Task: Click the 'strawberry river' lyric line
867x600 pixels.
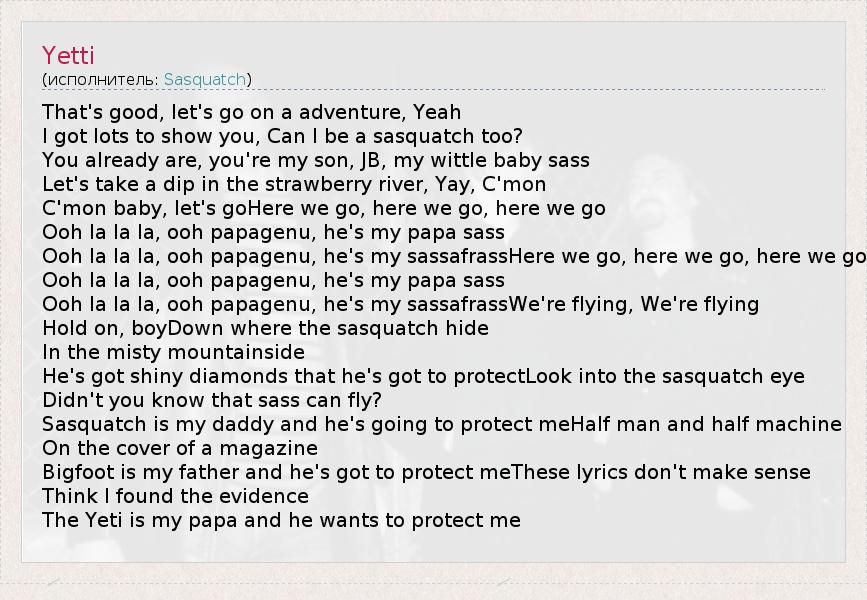Action: coord(294,184)
